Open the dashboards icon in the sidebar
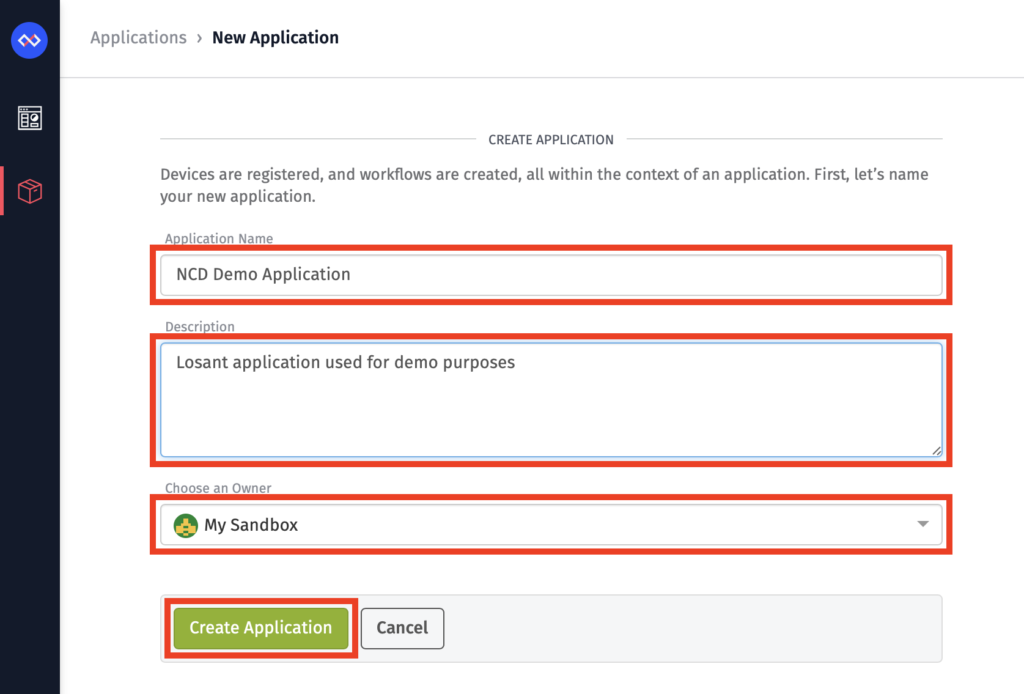 coord(29,118)
